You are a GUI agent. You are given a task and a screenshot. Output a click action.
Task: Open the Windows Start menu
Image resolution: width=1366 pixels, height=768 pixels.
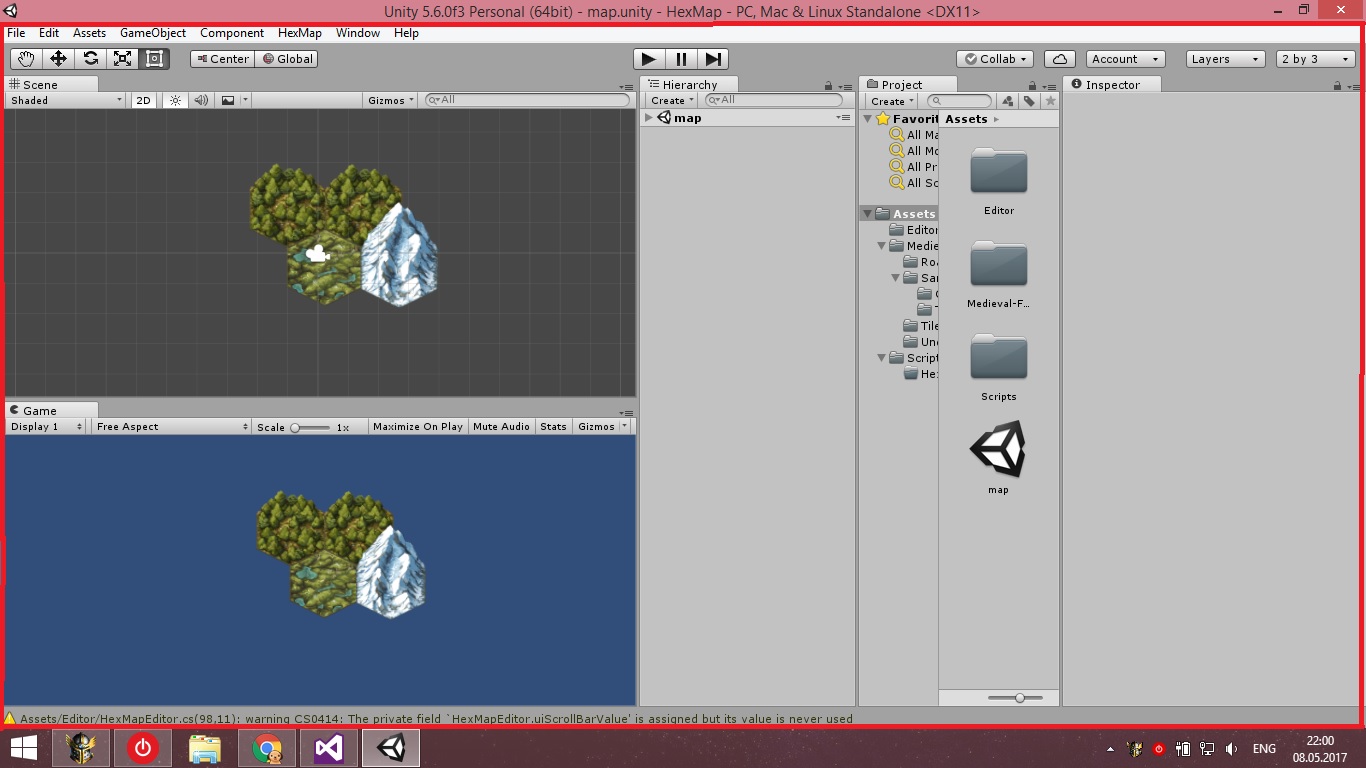(x=24, y=748)
